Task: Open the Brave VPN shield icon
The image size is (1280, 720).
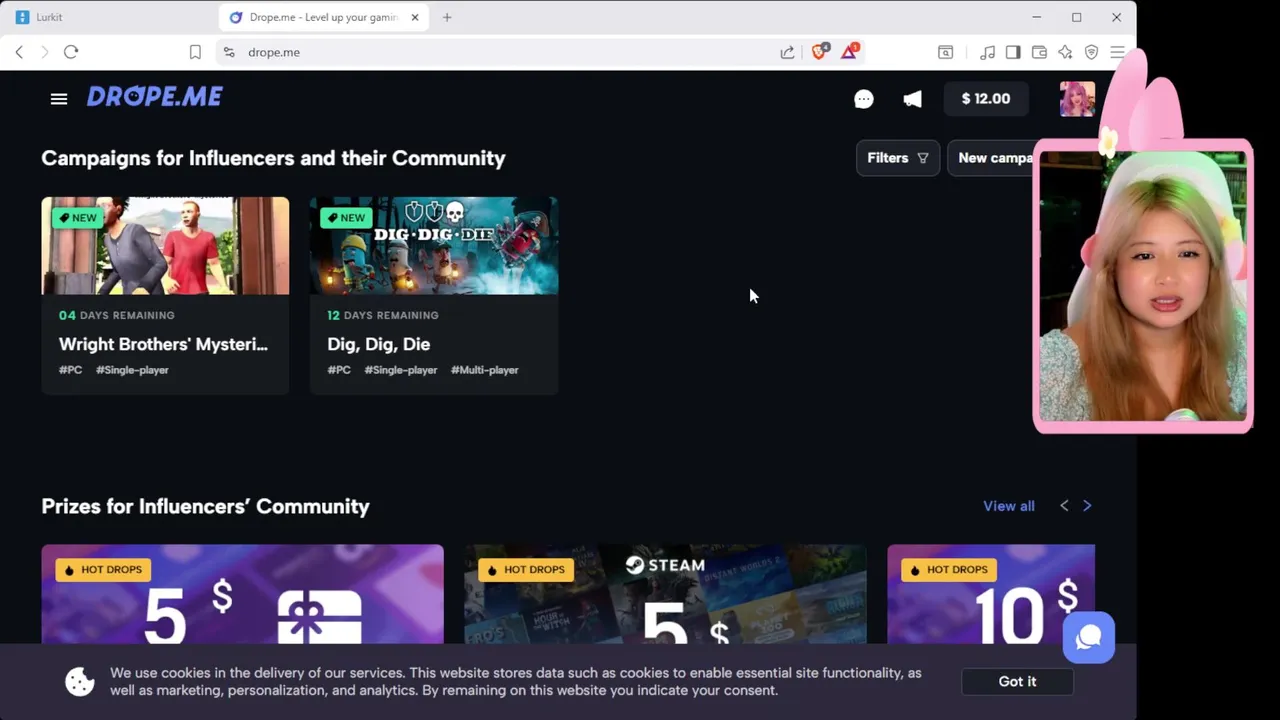Action: [x=1091, y=52]
